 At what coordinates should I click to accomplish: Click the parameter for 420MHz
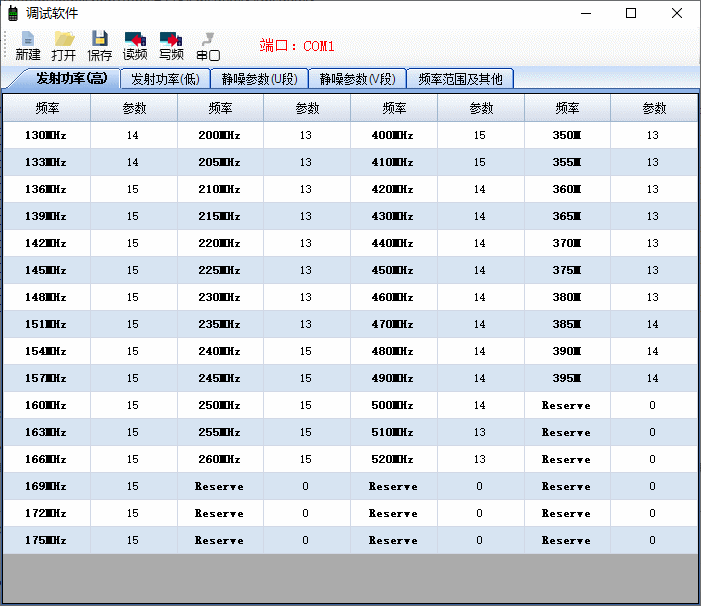(481, 189)
